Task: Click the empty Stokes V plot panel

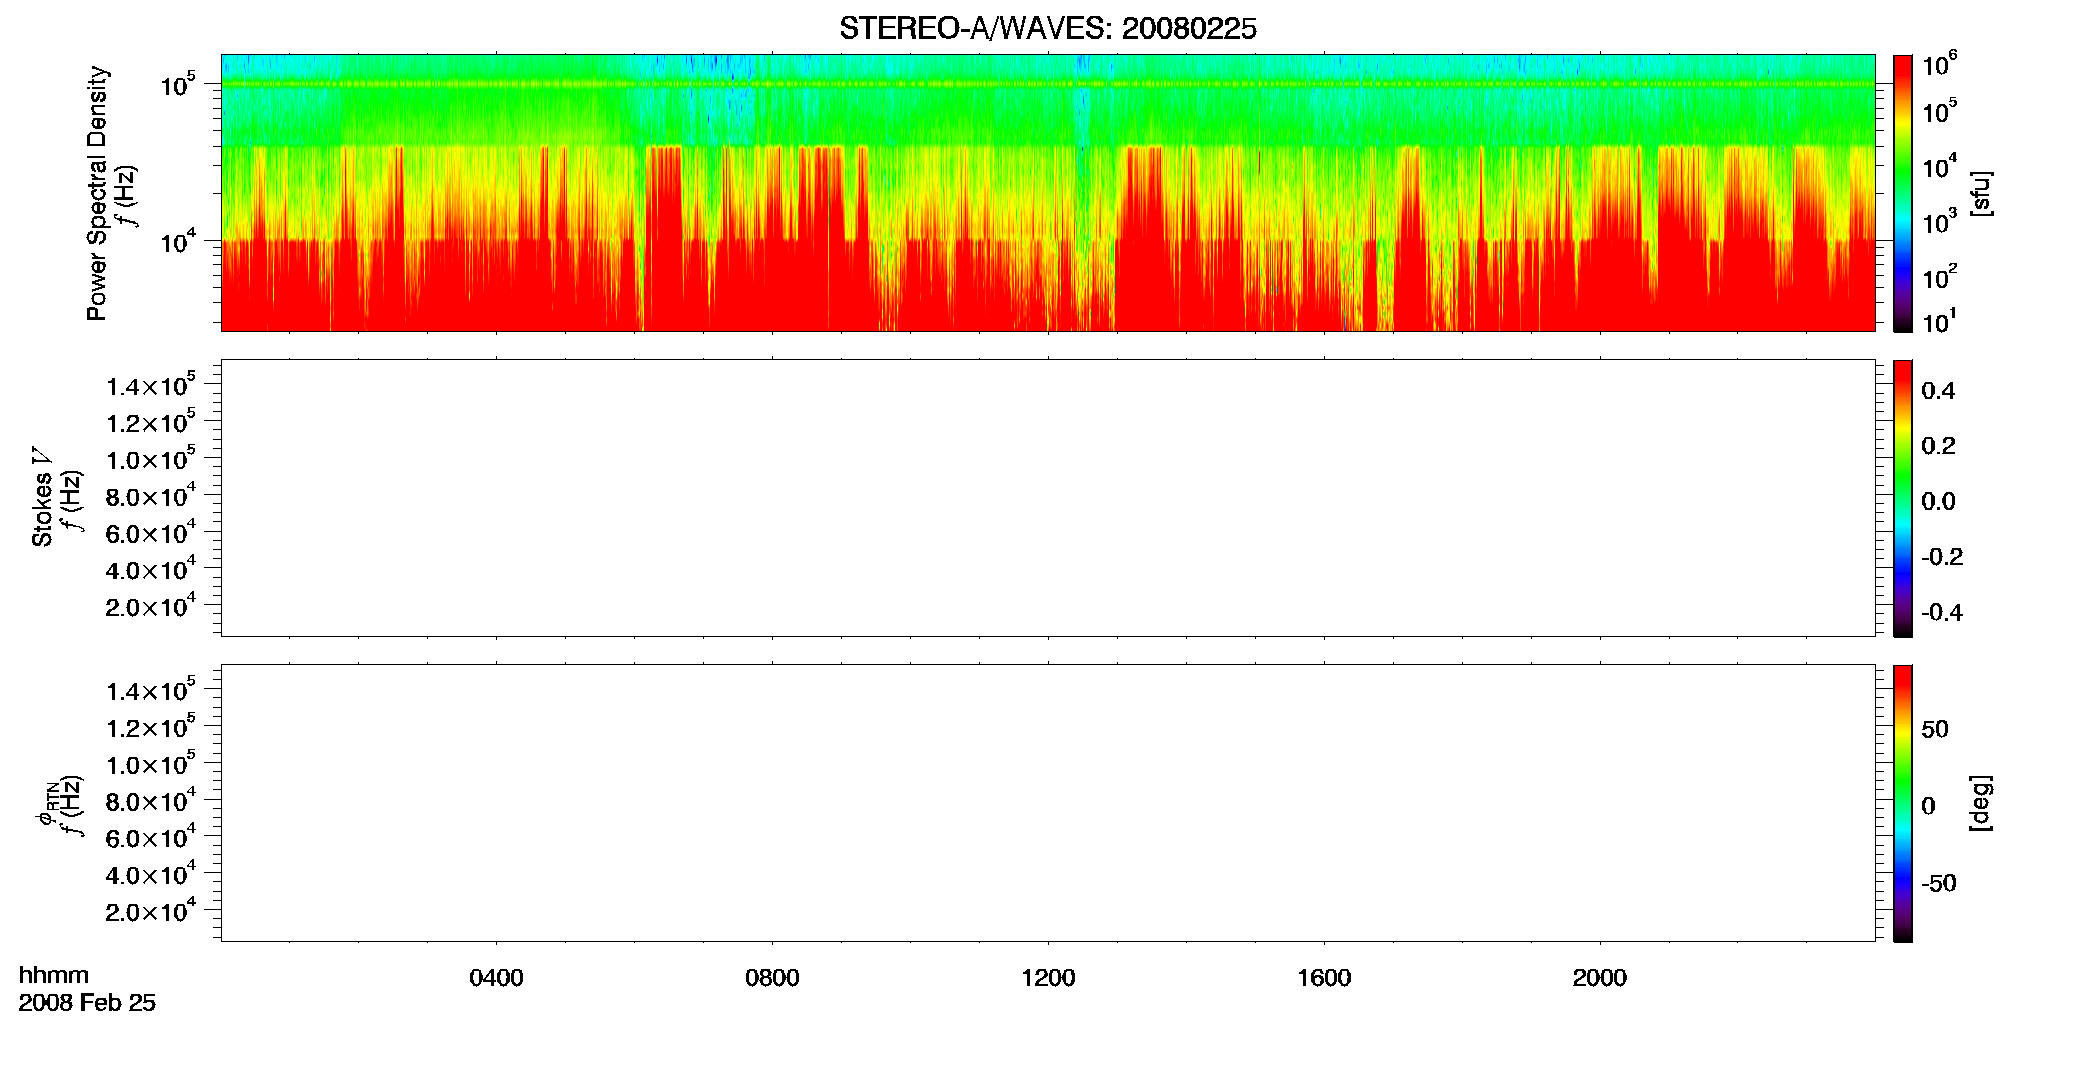Action: pos(1048,498)
